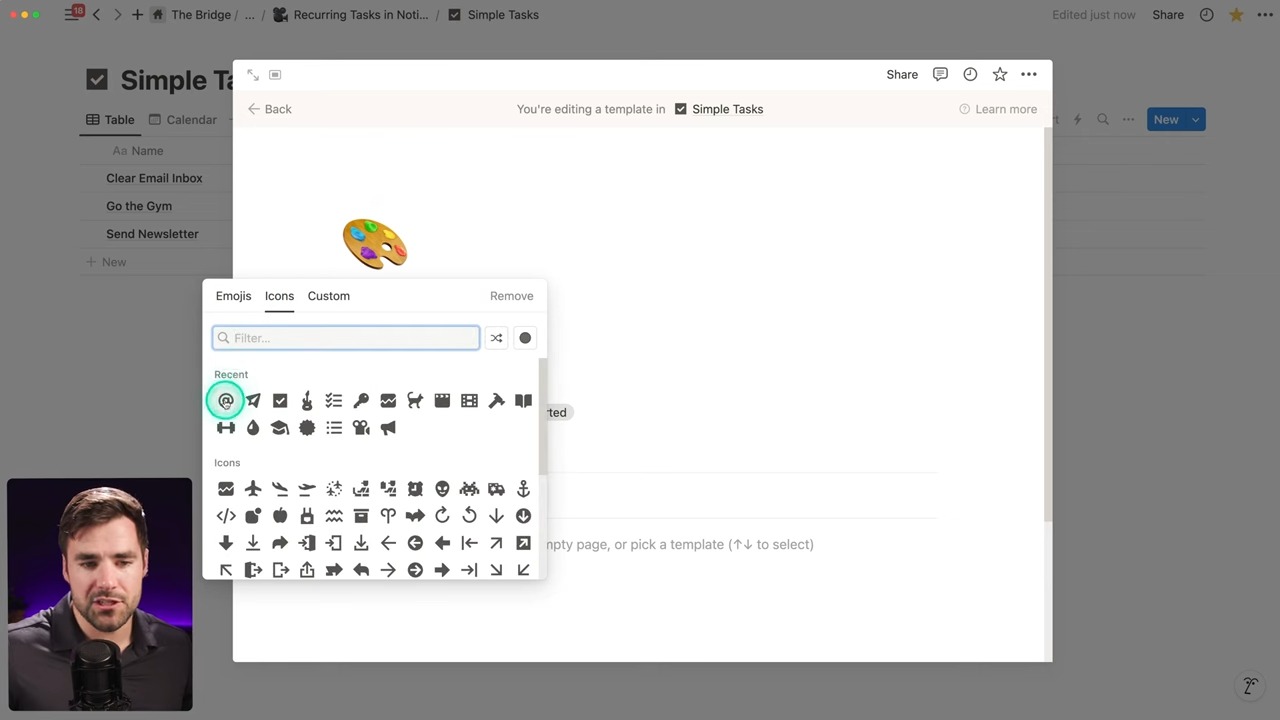
Task: Select the airplane icon in Icons grid
Action: tap(253, 489)
